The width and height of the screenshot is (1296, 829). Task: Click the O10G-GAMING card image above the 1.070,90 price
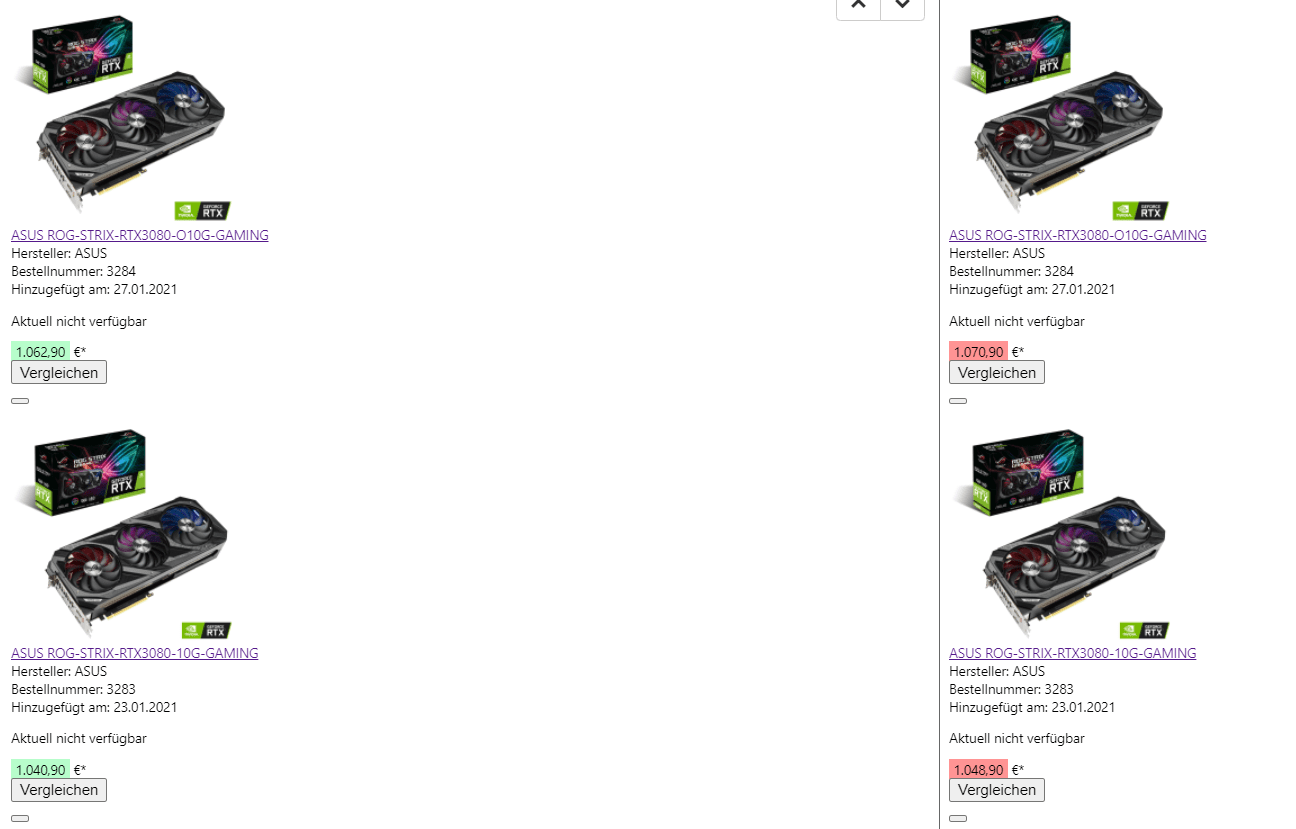[x=1060, y=117]
